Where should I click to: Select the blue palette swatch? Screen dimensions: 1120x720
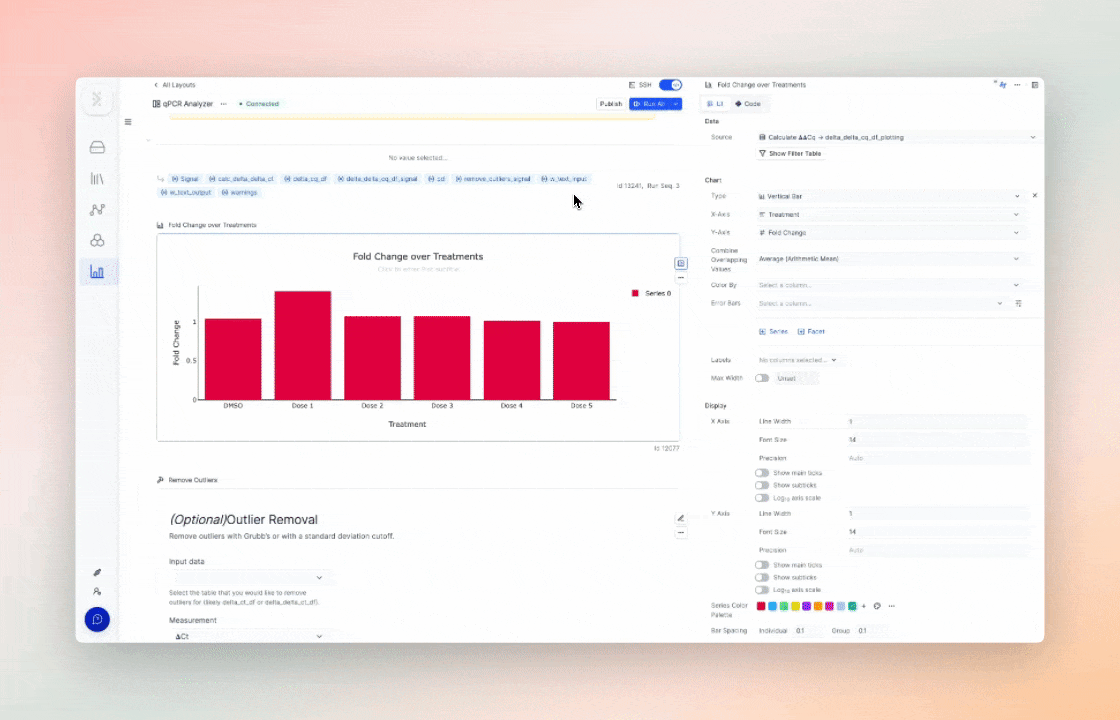[x=772, y=606]
